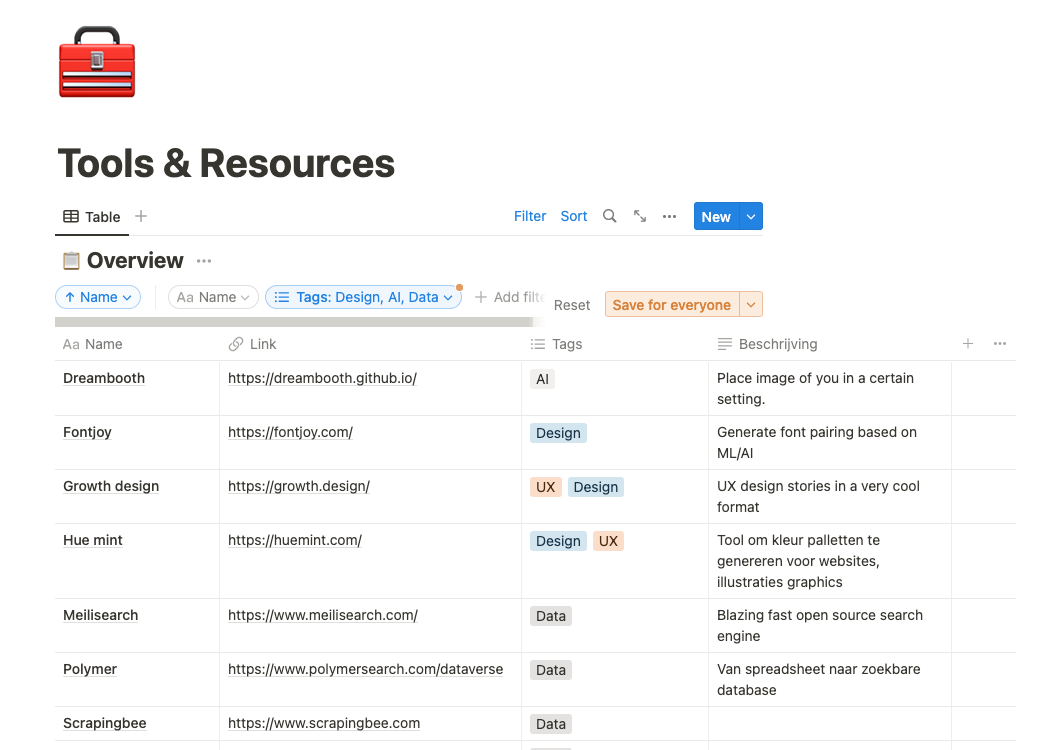
Task: Open the Name ascending sort pill
Action: click(x=98, y=297)
